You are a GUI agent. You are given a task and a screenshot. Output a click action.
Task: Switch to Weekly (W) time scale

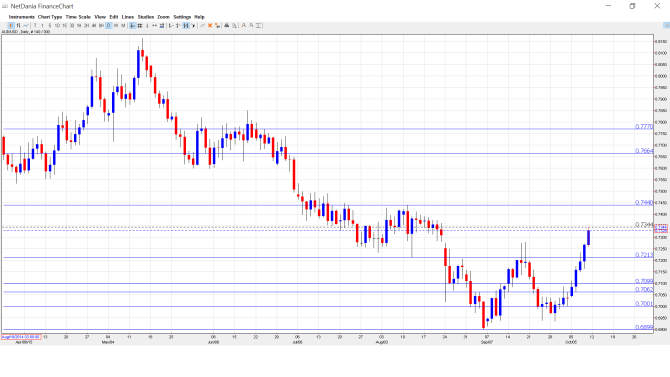(116, 26)
